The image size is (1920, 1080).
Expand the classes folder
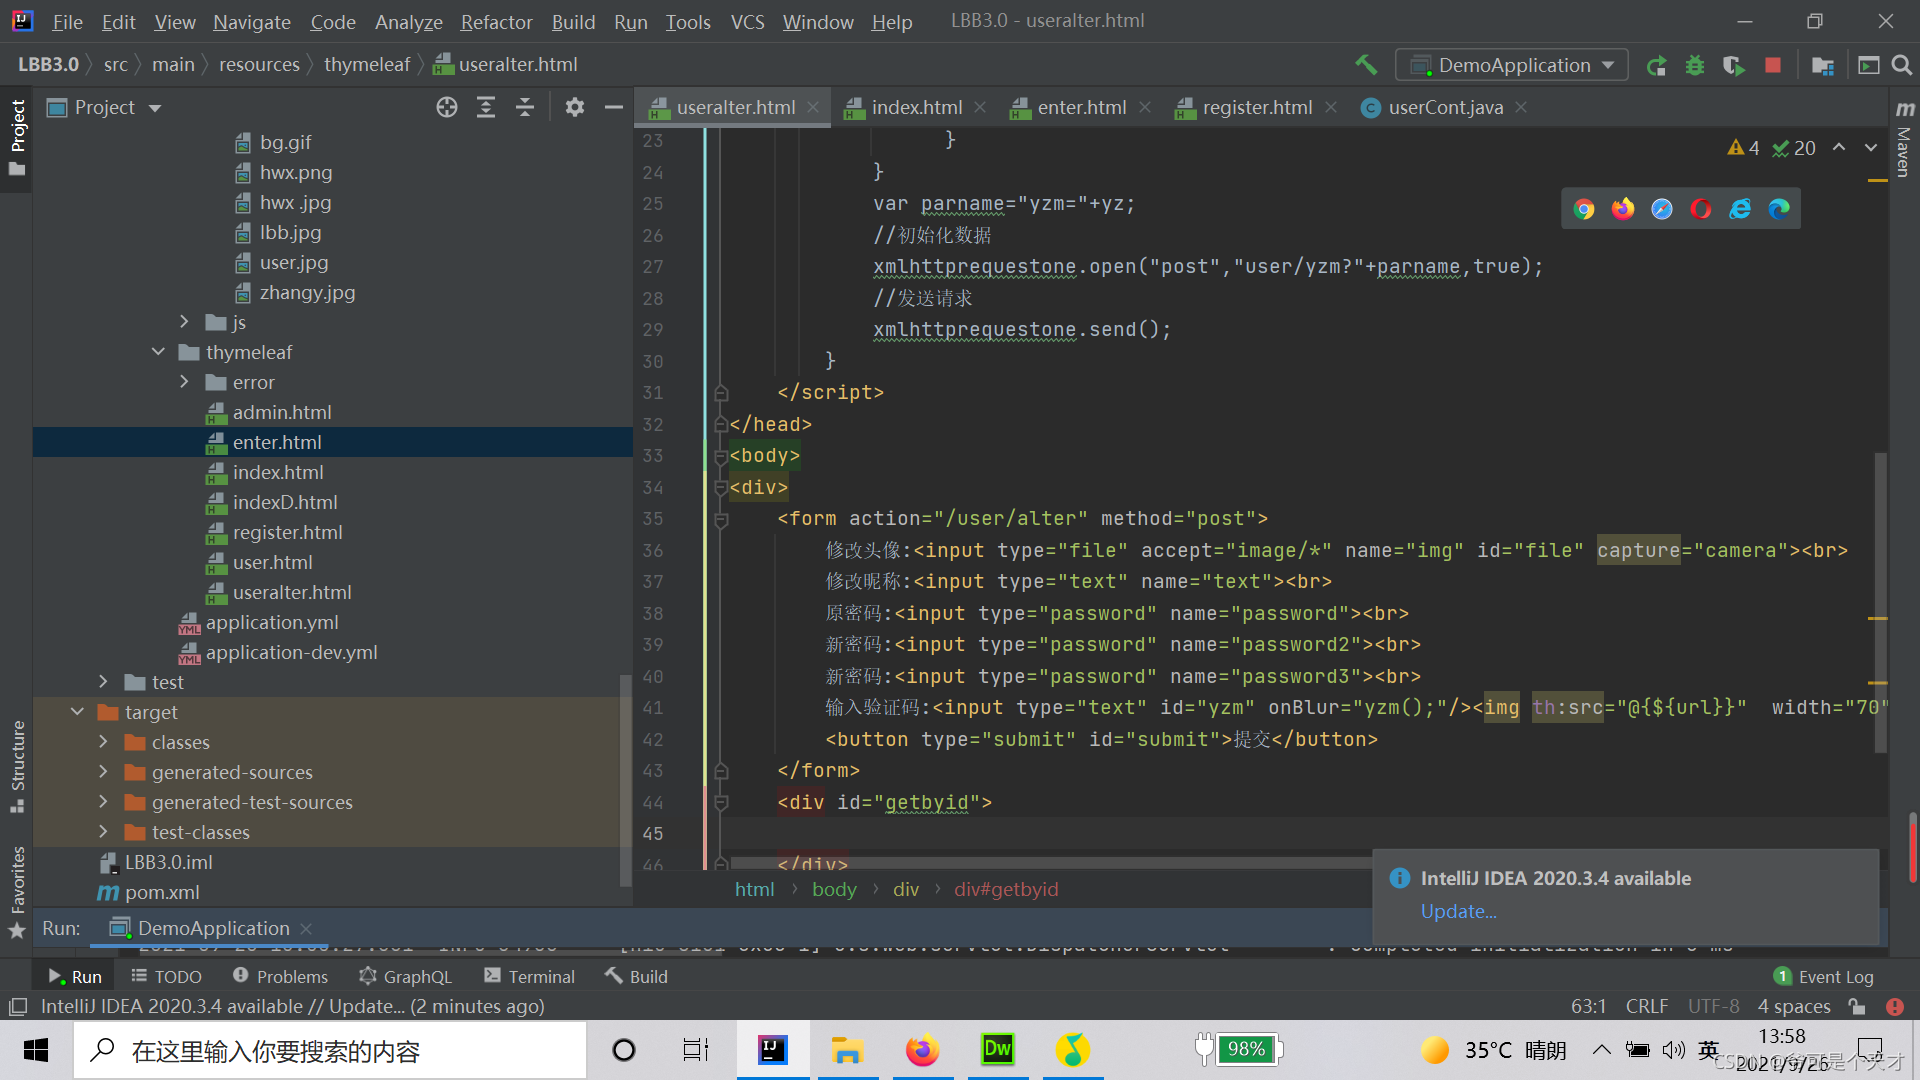coord(103,742)
